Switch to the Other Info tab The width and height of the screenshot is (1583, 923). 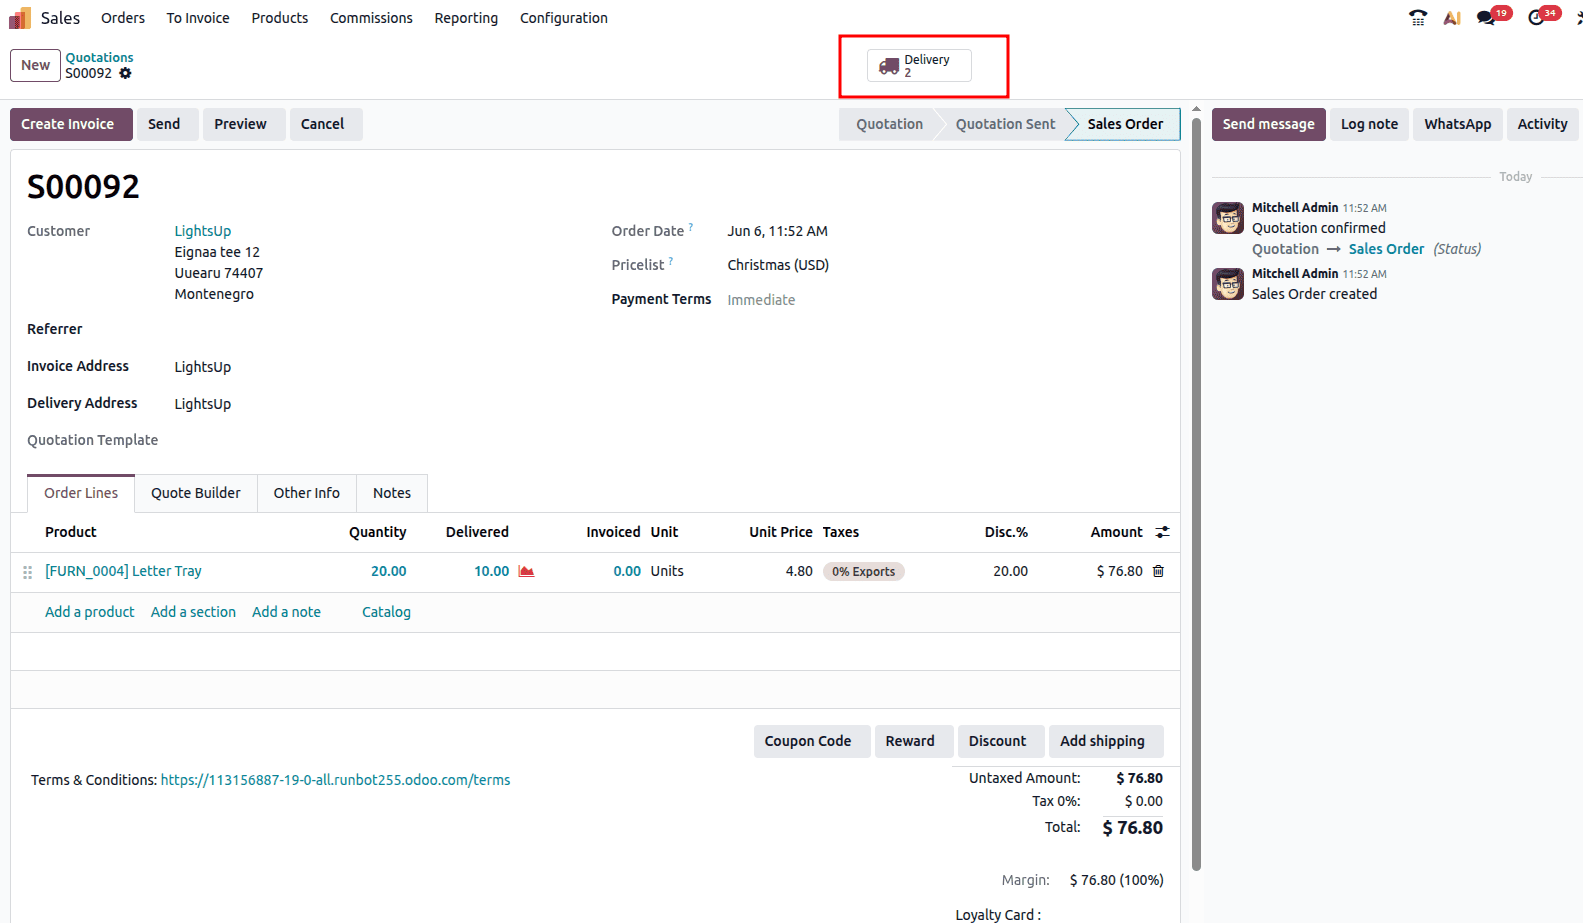pos(307,493)
